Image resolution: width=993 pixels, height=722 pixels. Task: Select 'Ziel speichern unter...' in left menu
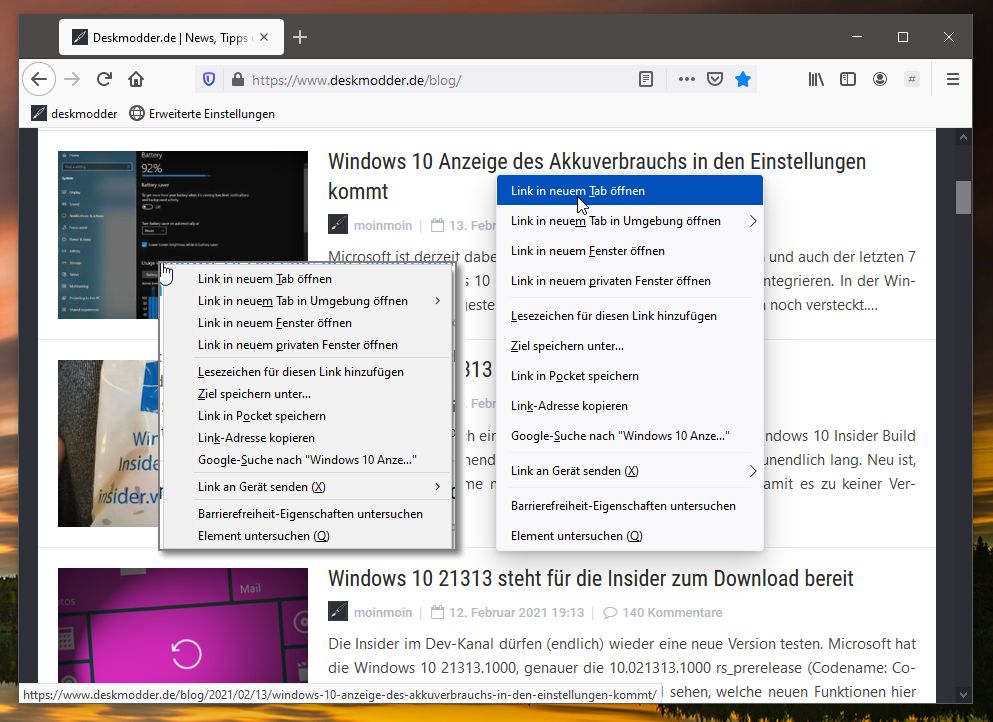307,394
